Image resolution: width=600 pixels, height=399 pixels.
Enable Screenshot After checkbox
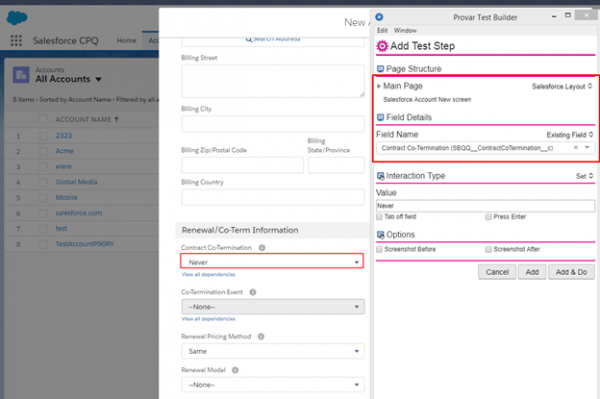[488, 249]
